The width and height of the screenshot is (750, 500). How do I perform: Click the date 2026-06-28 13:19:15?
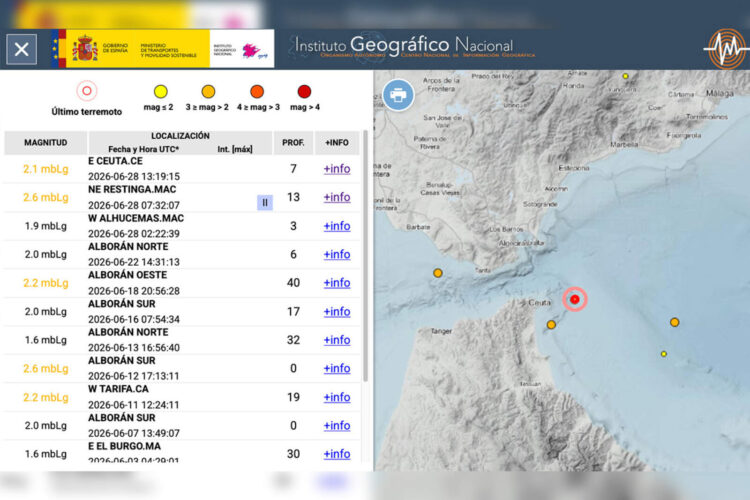(134, 176)
